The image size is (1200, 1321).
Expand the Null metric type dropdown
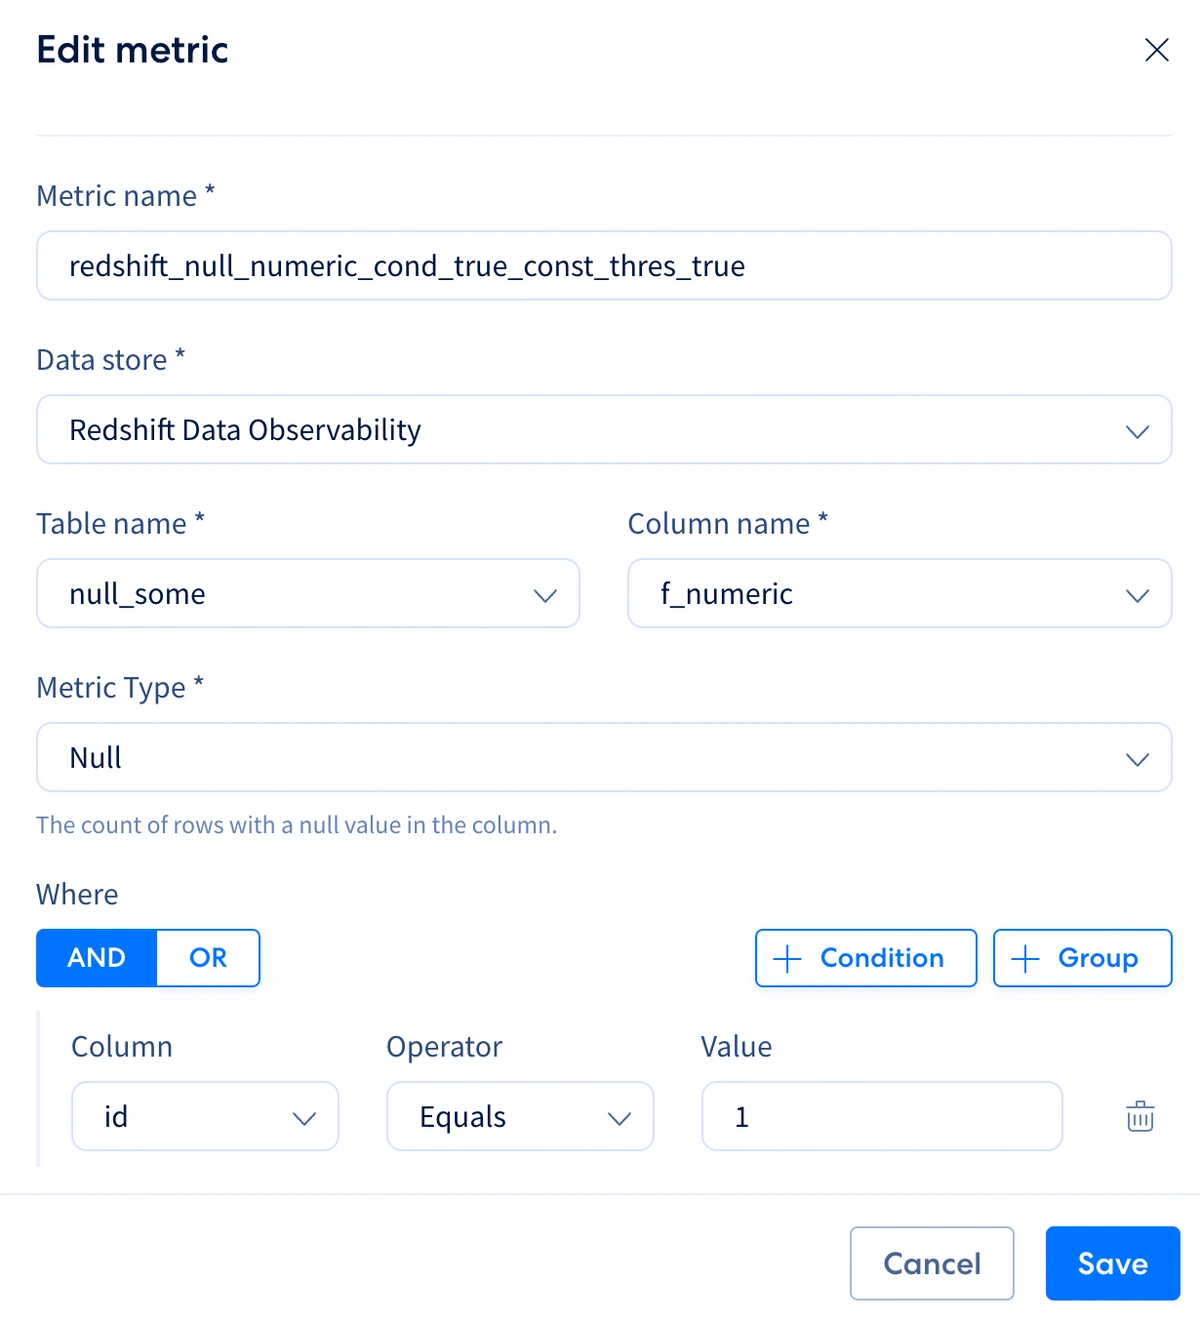point(604,758)
